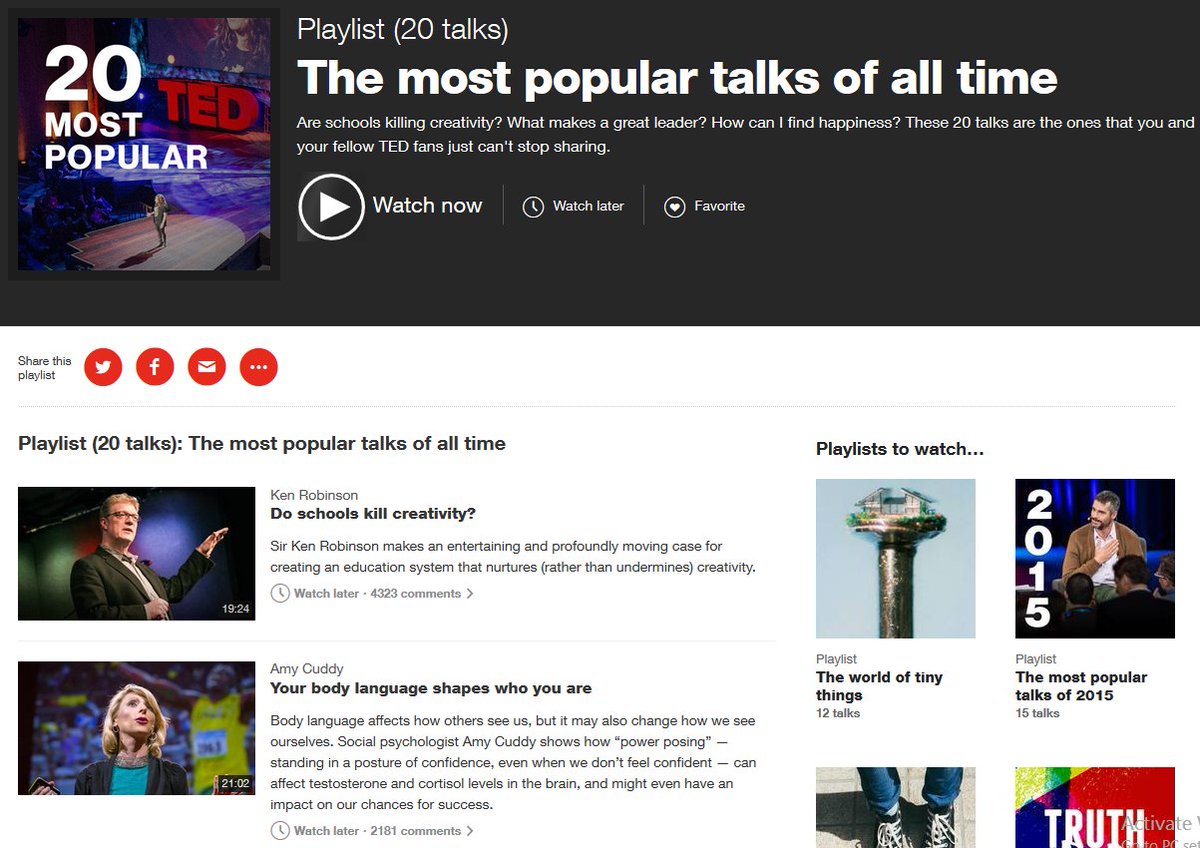
Task: Click the 21:02 duration badge
Action: coord(236,783)
